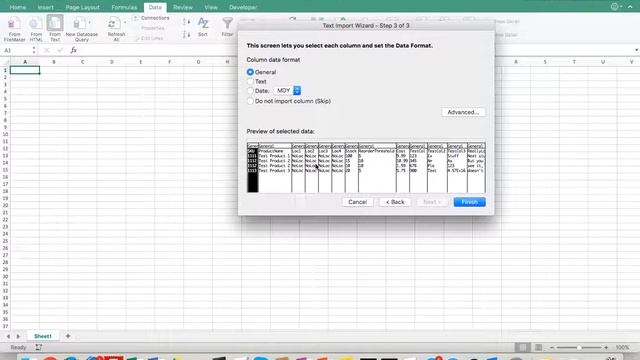Viewport: 640px width, 360px height.
Task: Click the select-all corner of the sheet
Action: (x=5, y=62)
